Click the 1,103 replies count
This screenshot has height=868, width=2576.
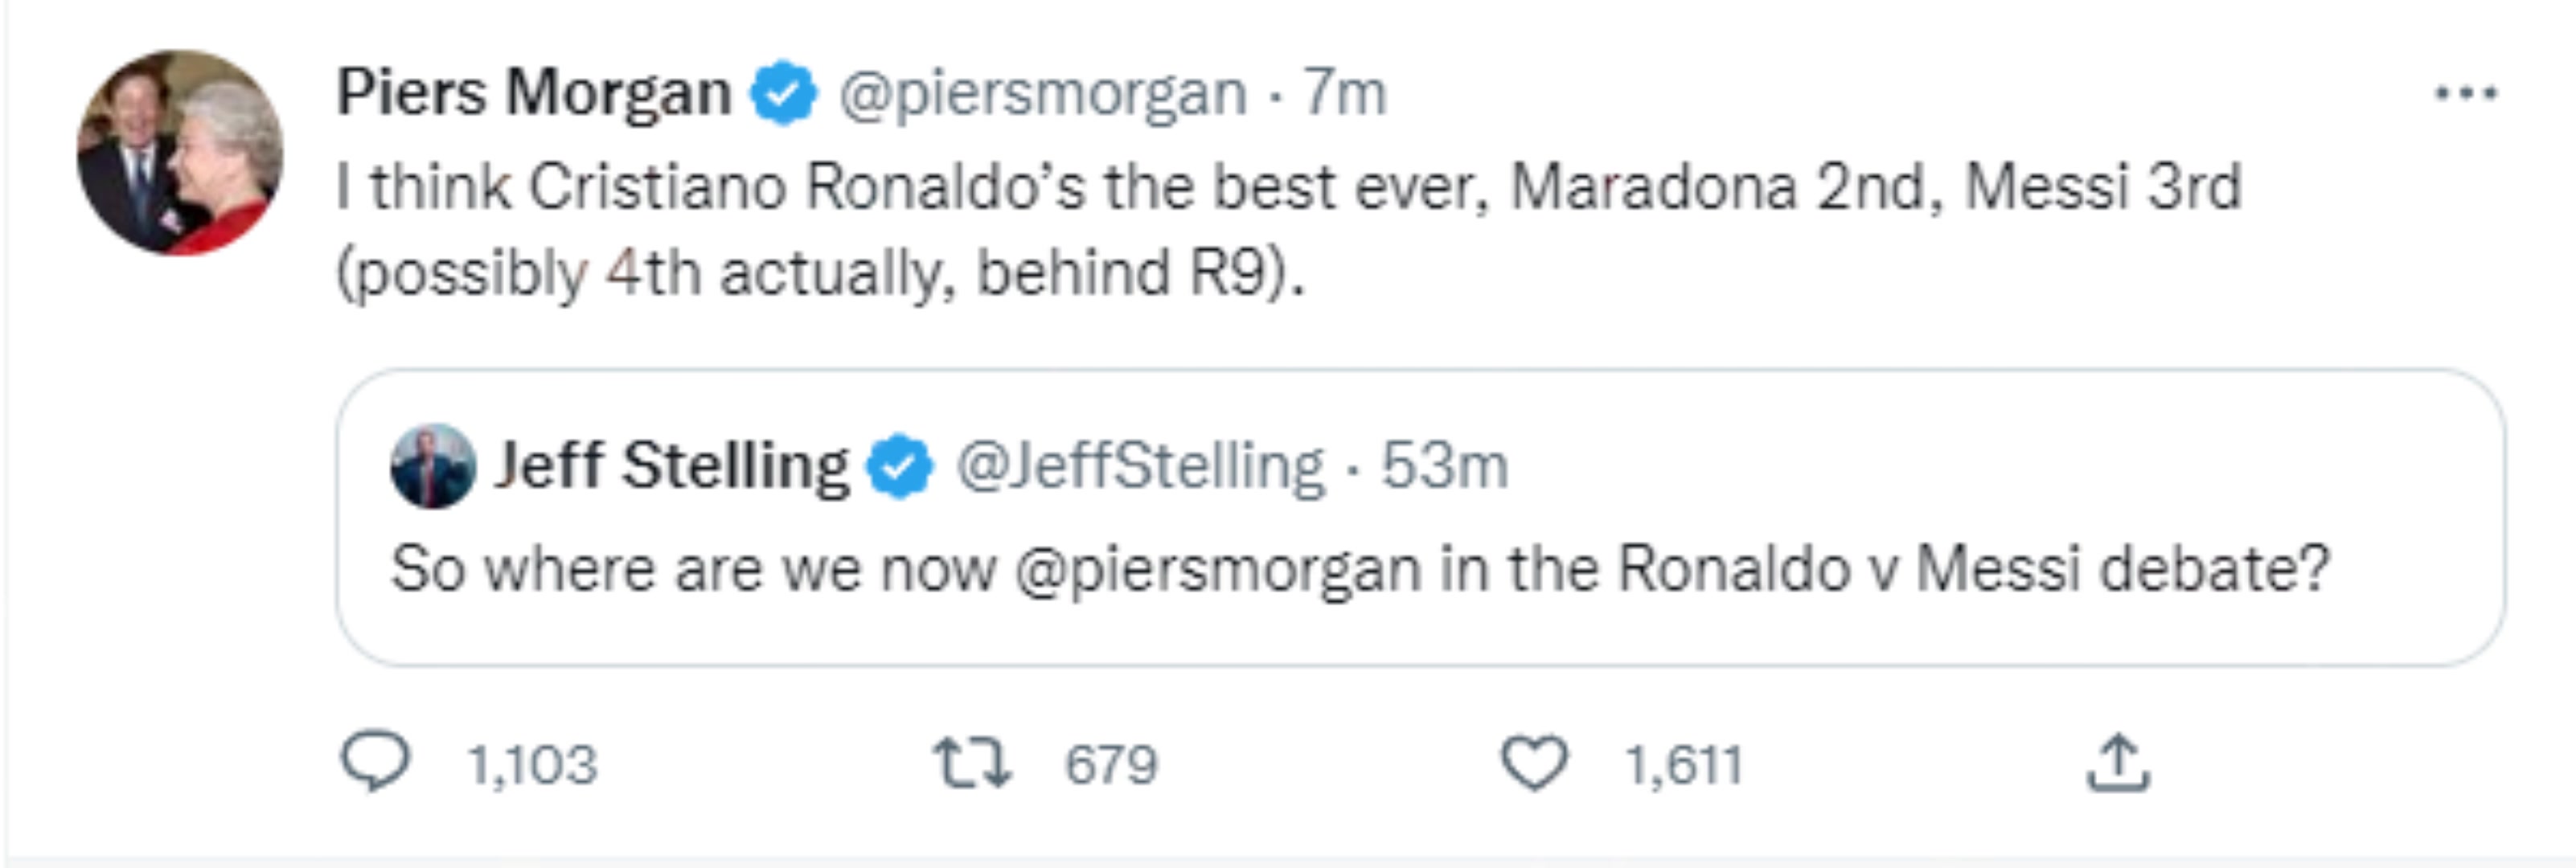point(532,765)
